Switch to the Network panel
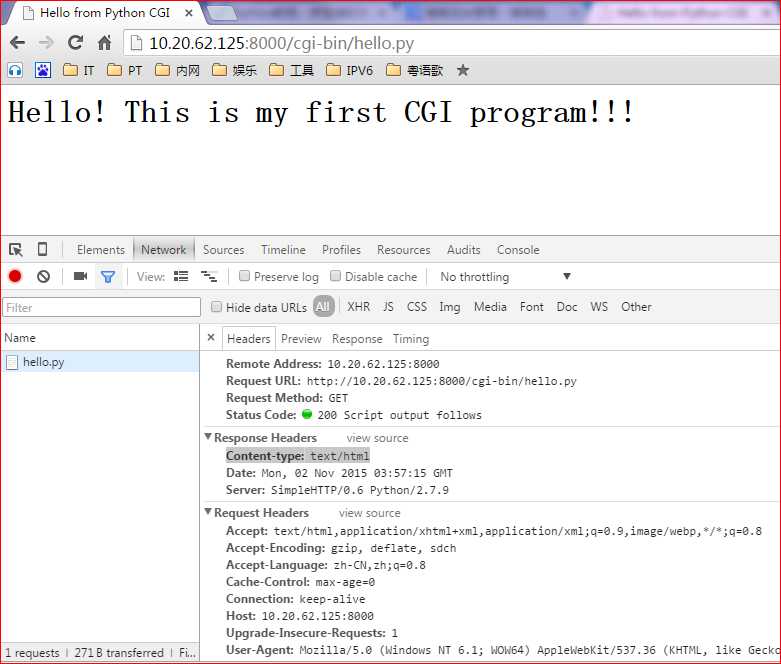The image size is (781, 664). click(163, 250)
